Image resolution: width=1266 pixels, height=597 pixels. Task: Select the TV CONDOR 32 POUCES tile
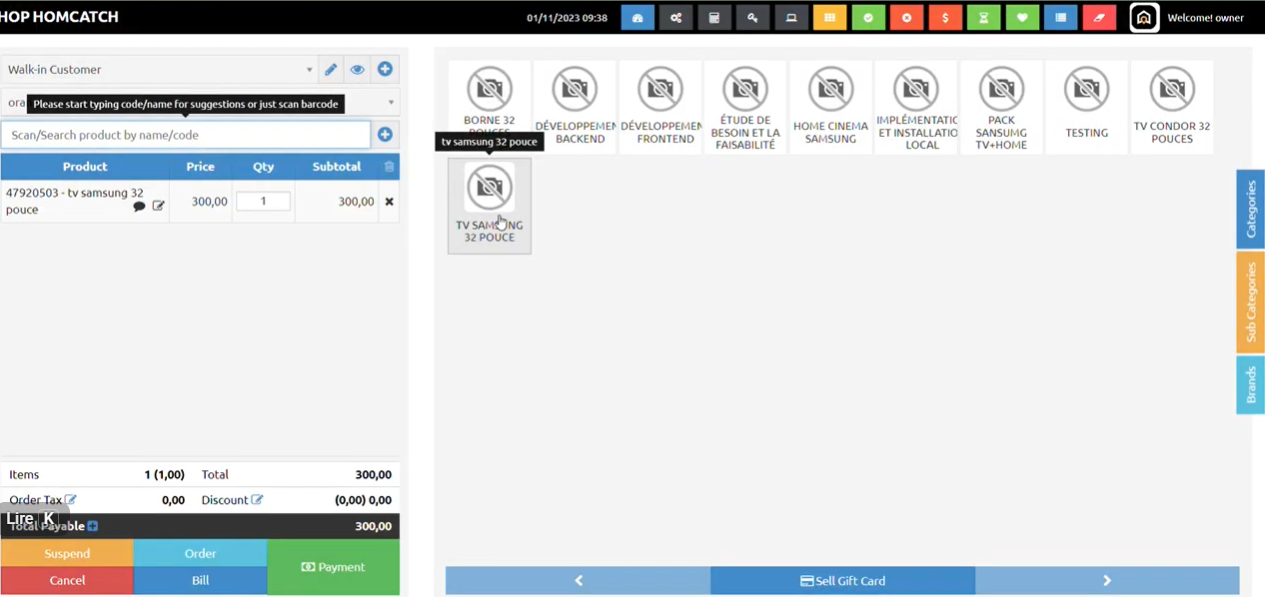[x=1172, y=107]
